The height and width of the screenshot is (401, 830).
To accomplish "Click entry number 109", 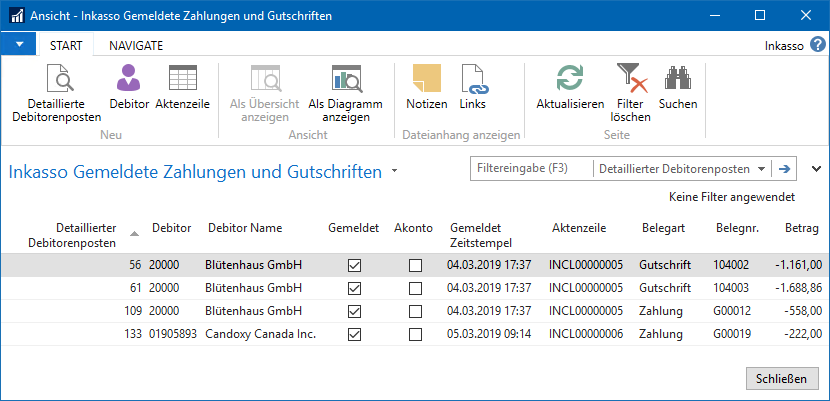I will pyautogui.click(x=133, y=312).
